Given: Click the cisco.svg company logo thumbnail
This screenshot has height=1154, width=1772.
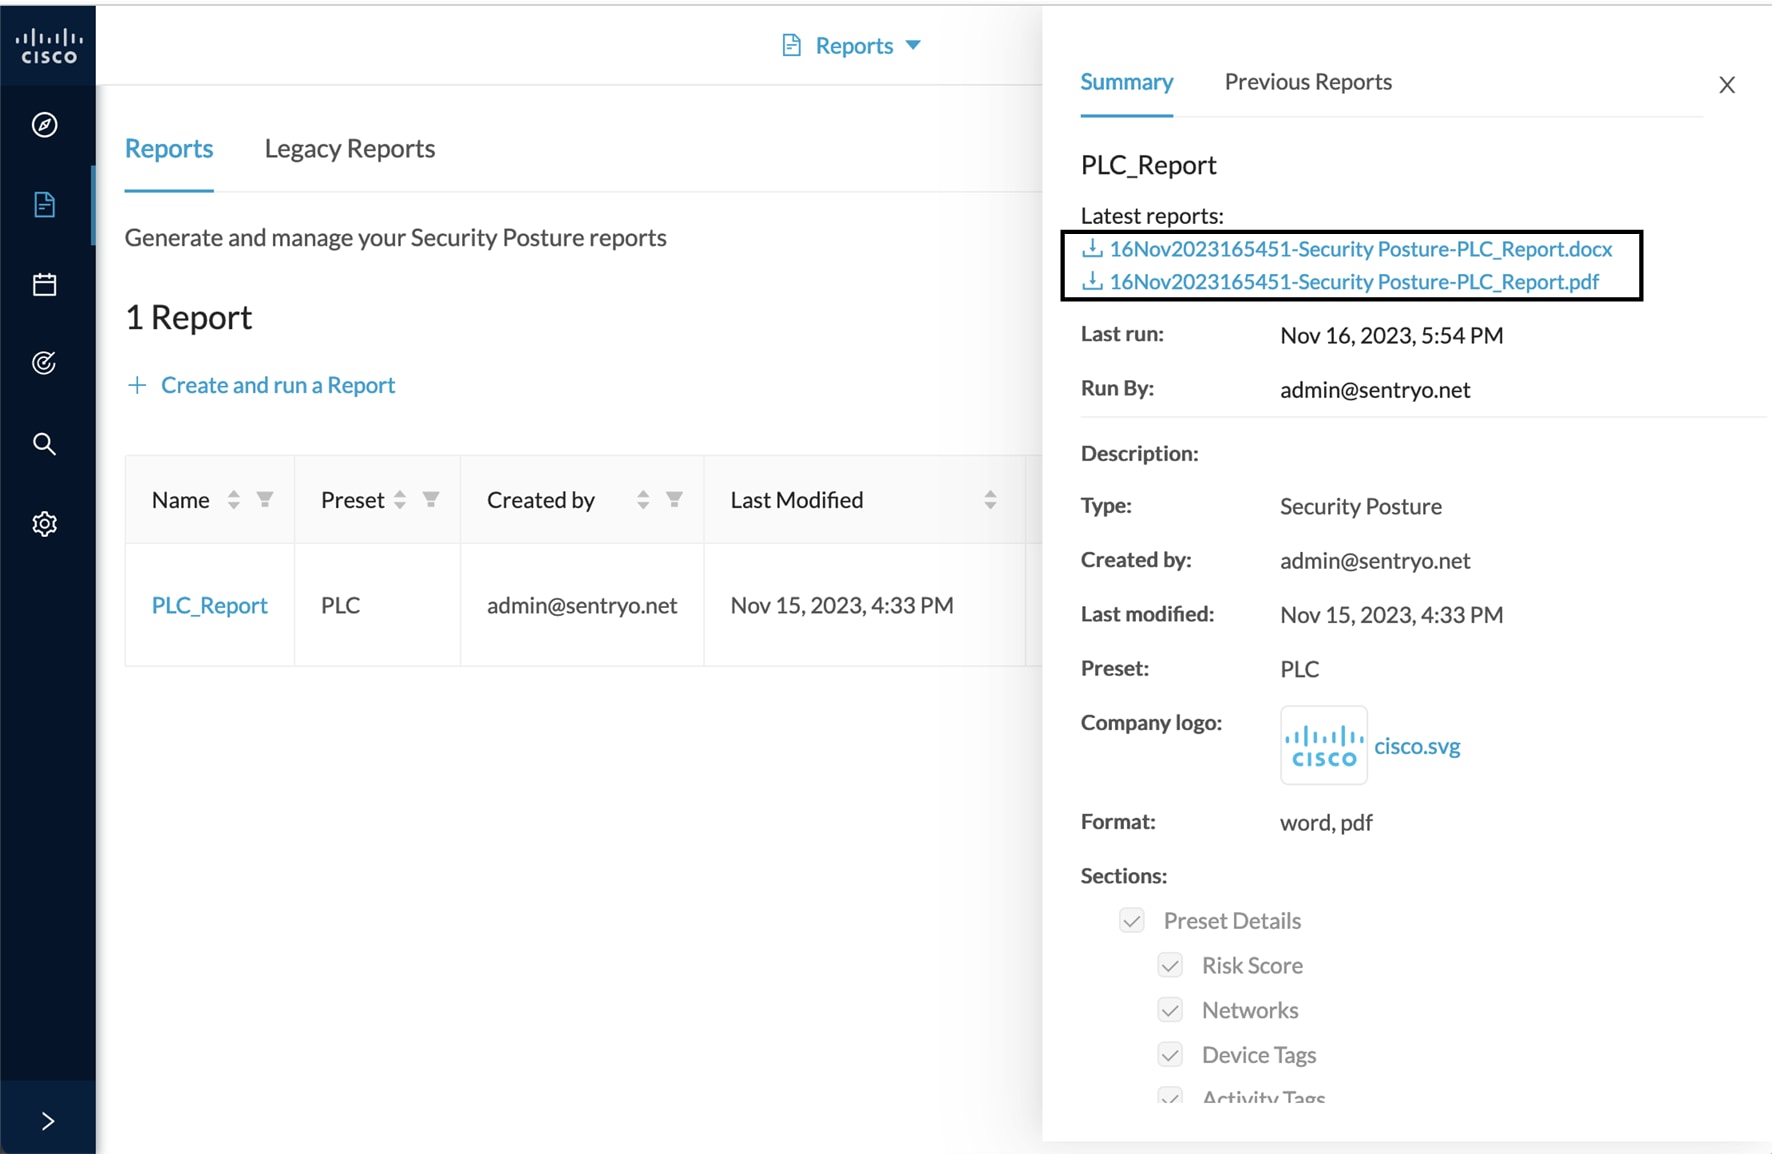Looking at the screenshot, I should point(1323,746).
